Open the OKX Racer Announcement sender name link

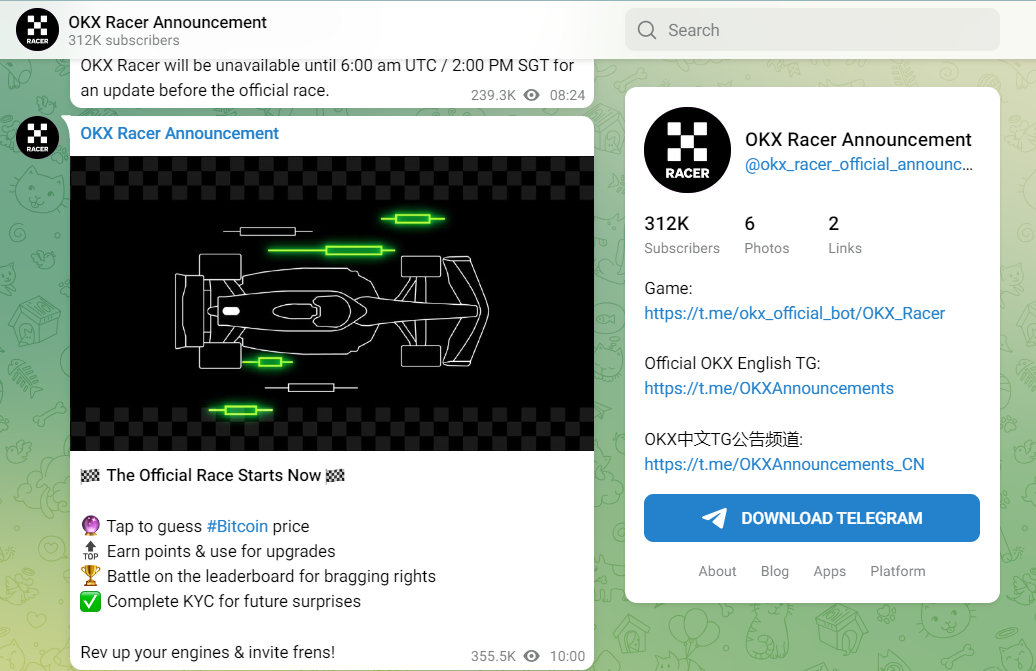click(180, 133)
